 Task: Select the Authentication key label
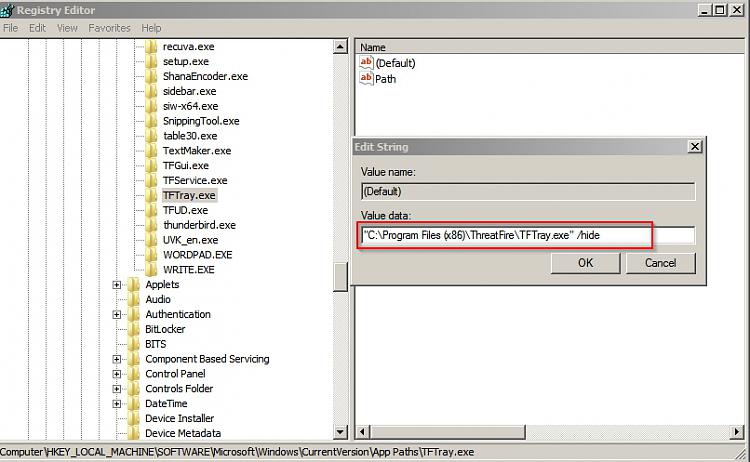point(178,314)
